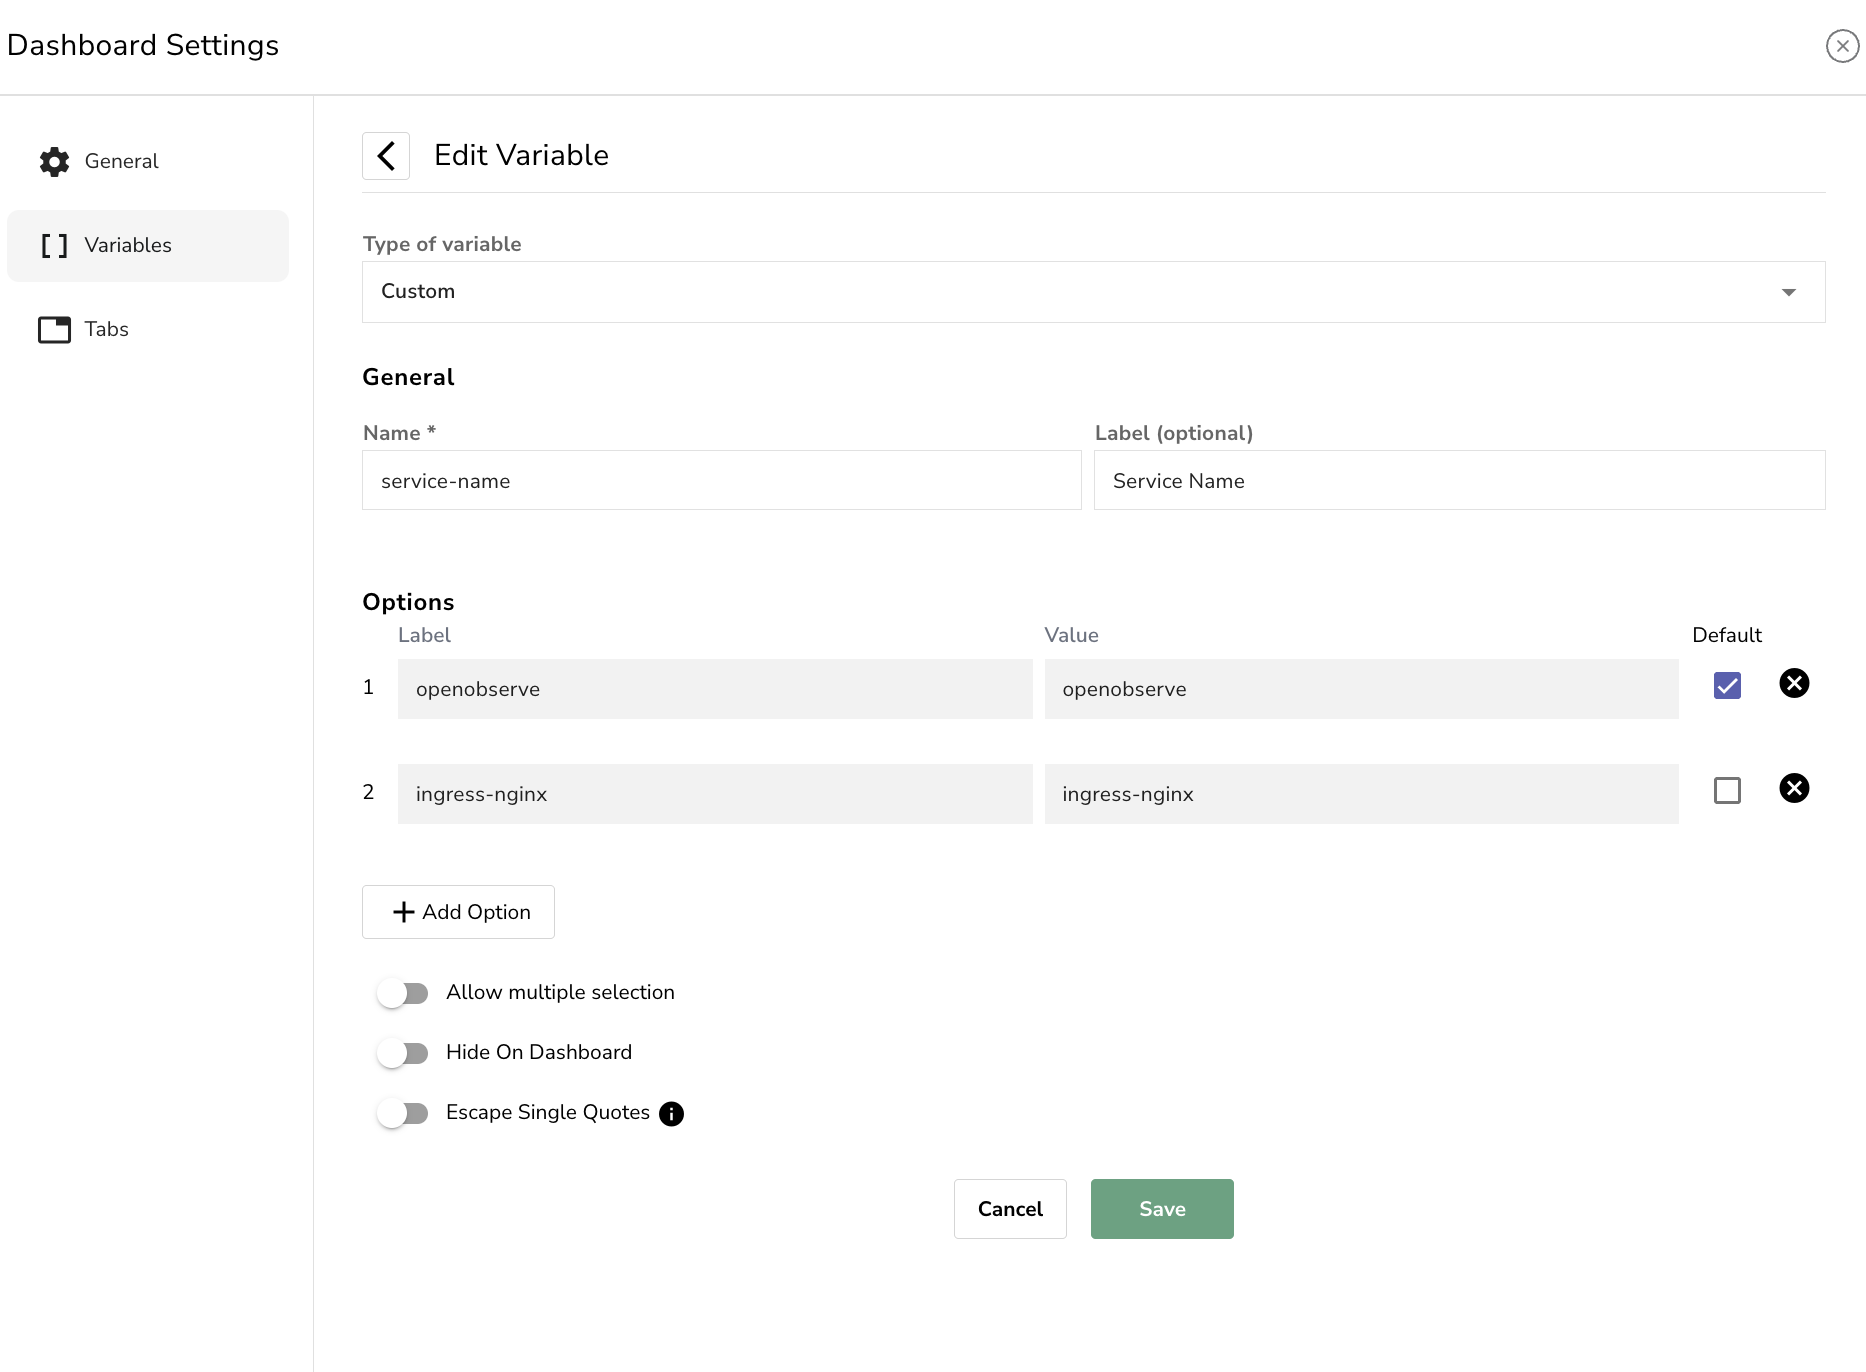Select the Variables brackets icon in sidebar

[x=54, y=245]
